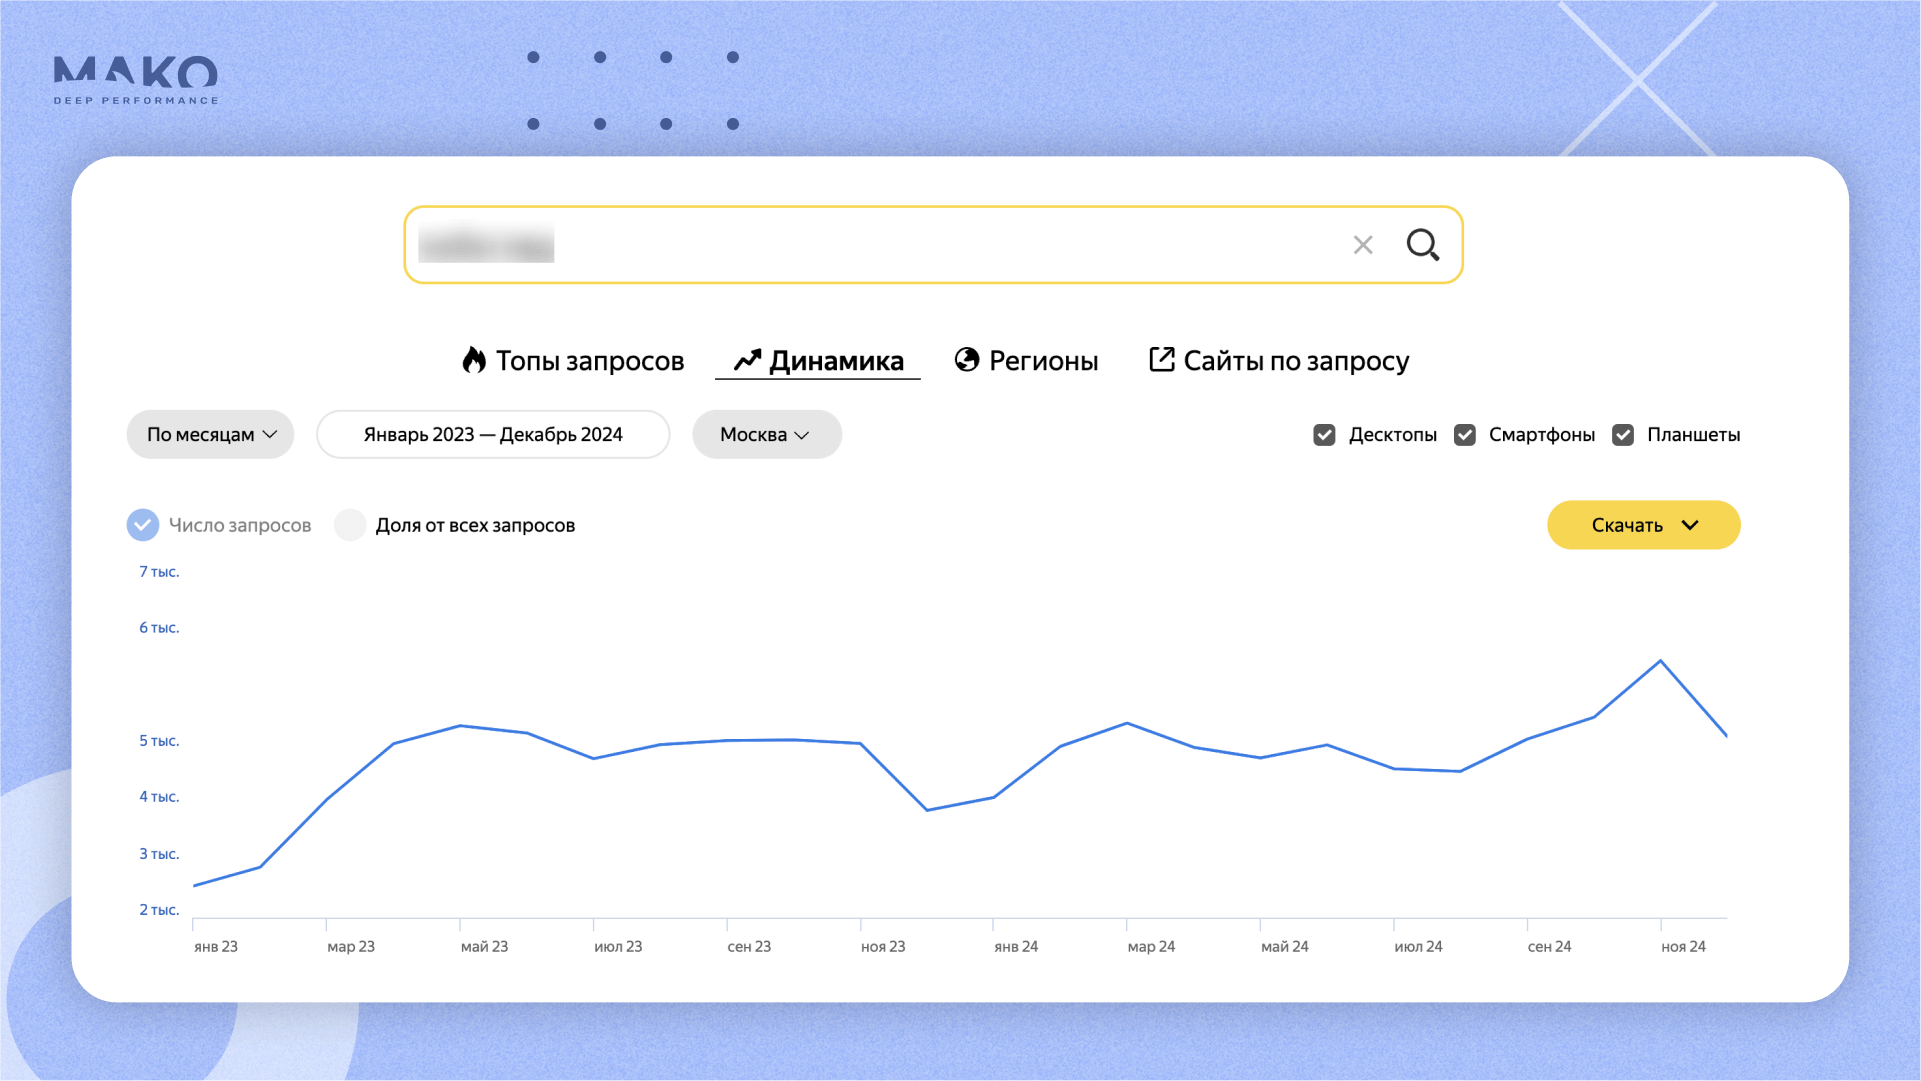The width and height of the screenshot is (1921, 1081).
Task: Click the magnifier search icon
Action: 1422,245
